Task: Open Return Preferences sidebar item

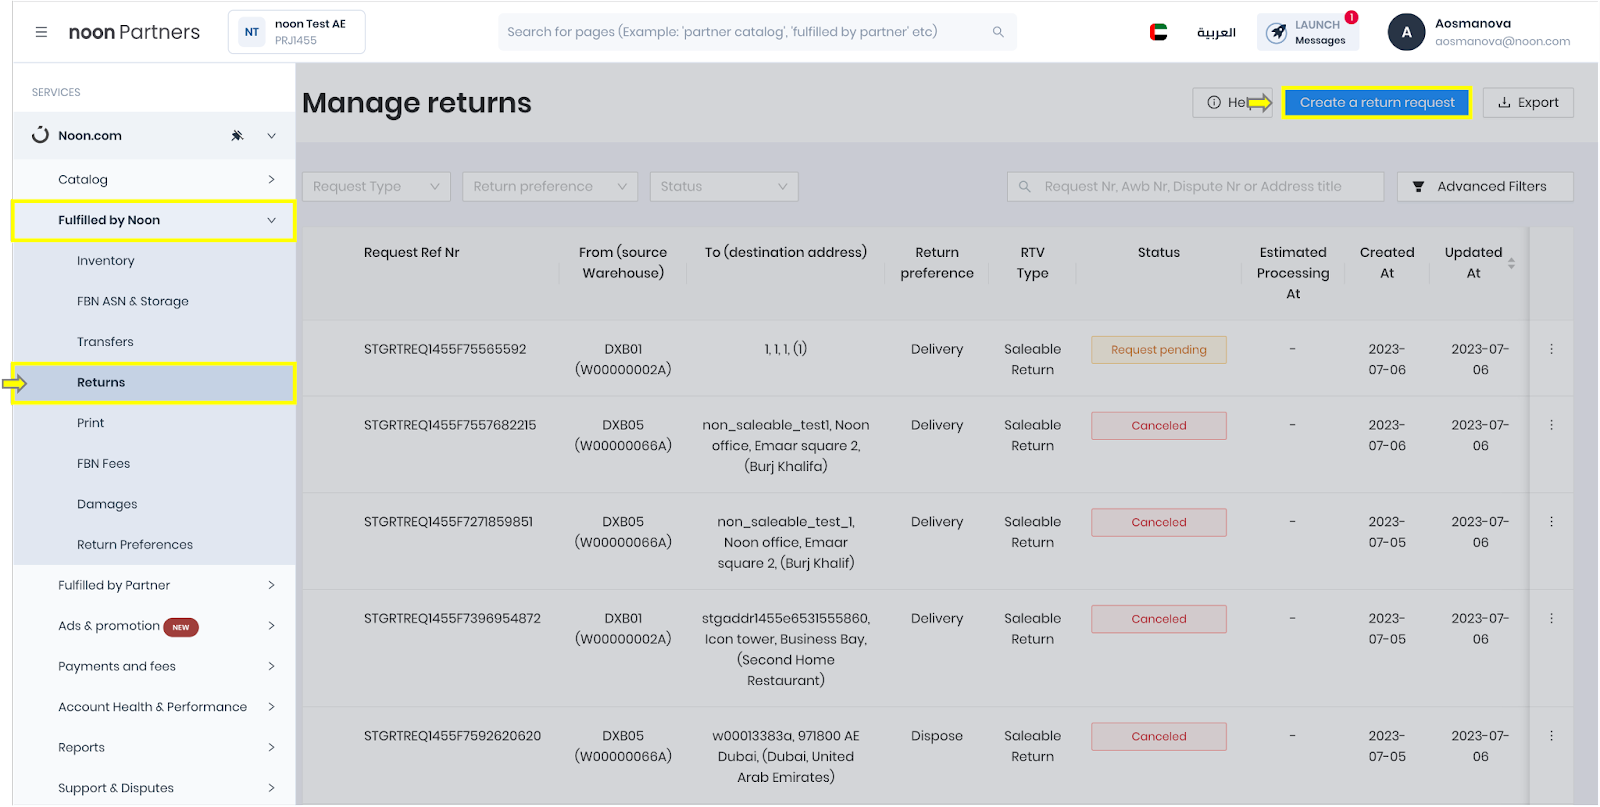Action: pyautogui.click(x=135, y=545)
